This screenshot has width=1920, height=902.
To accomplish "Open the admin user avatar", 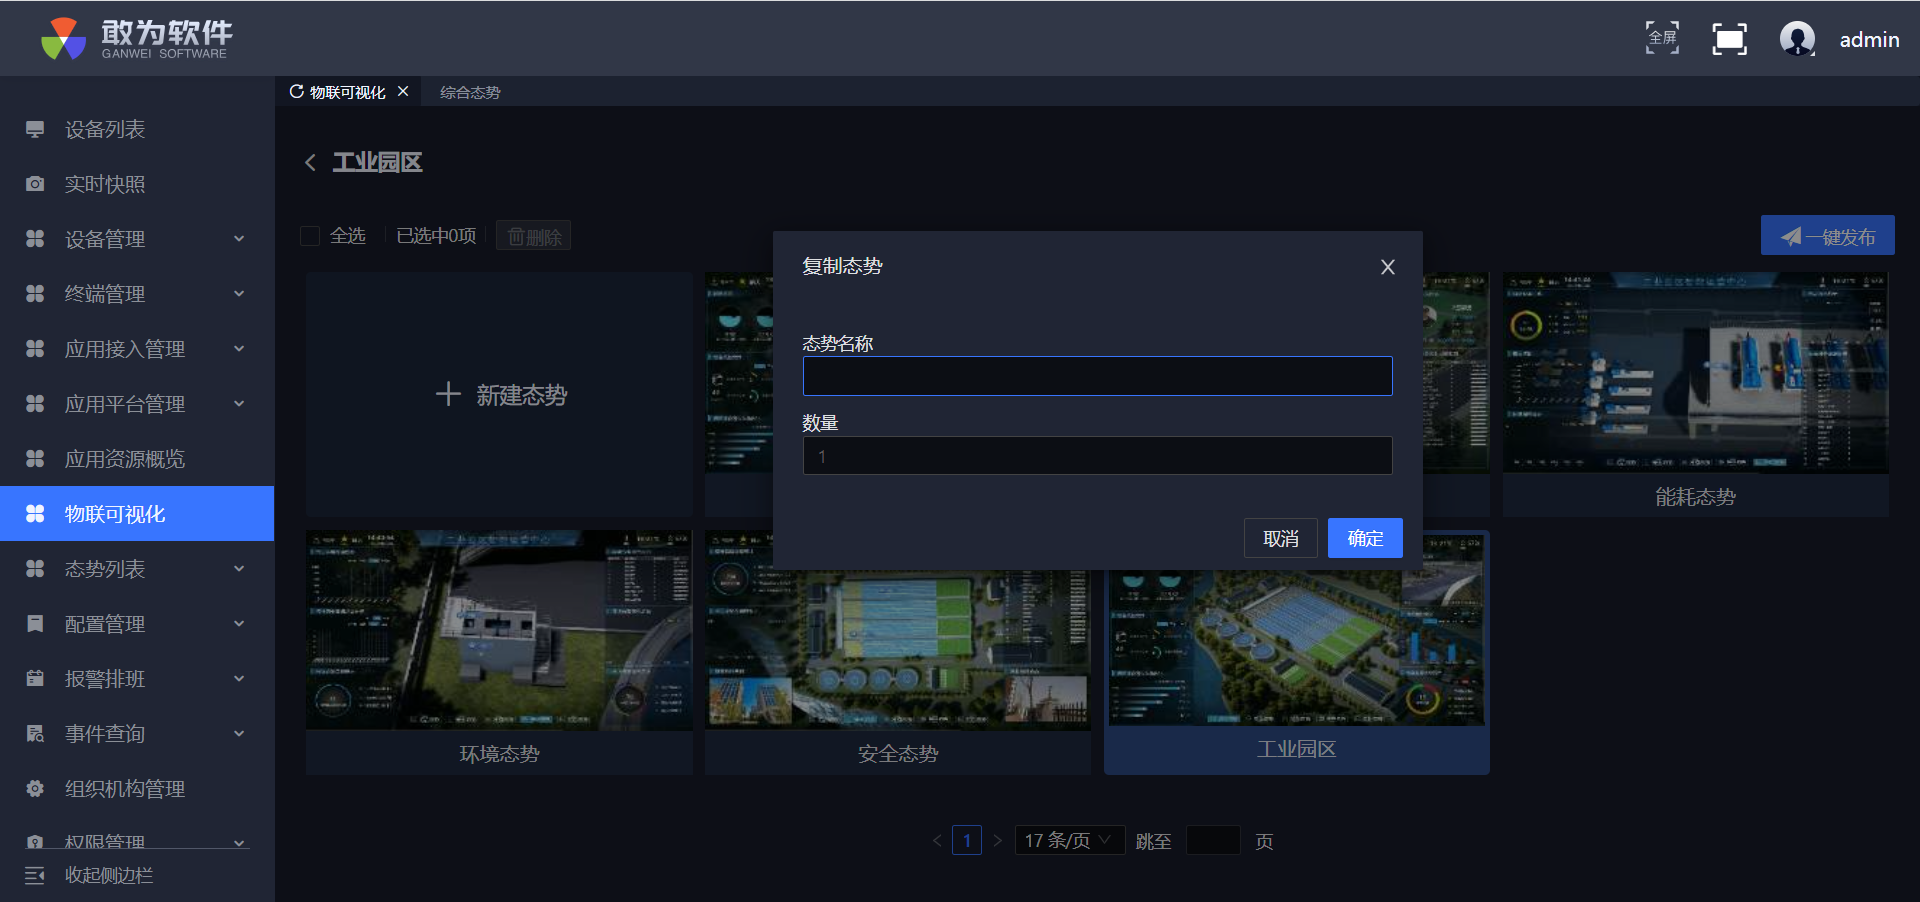I will (1797, 39).
